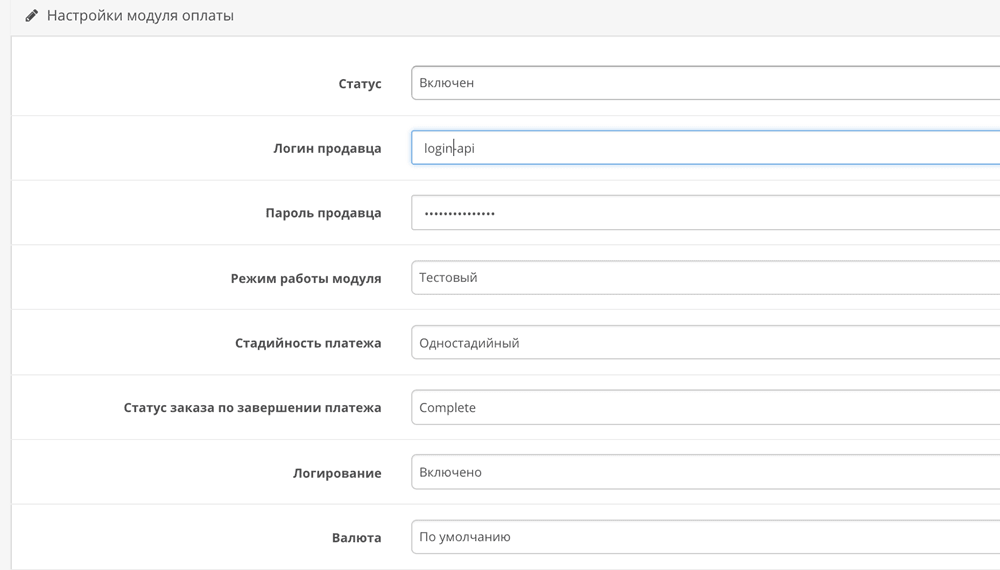Click the 'Стадийность платежа' label
Image resolution: width=1000 pixels, height=570 pixels.
point(308,343)
